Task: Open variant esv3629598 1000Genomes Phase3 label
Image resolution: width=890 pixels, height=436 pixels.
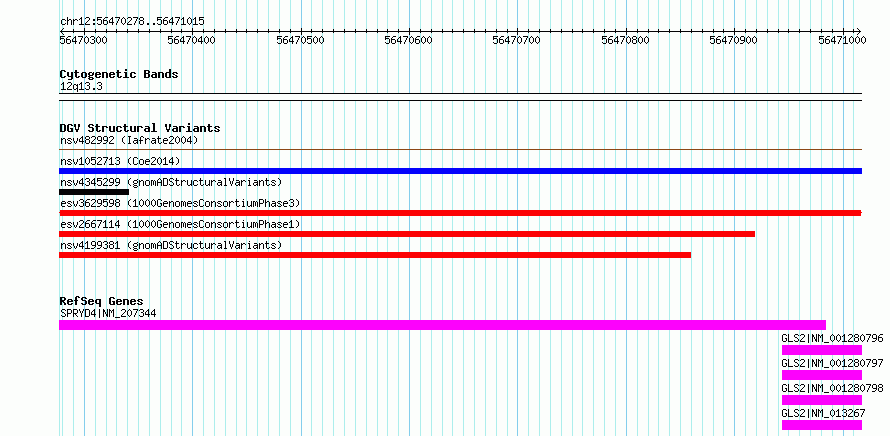Action: (180, 203)
